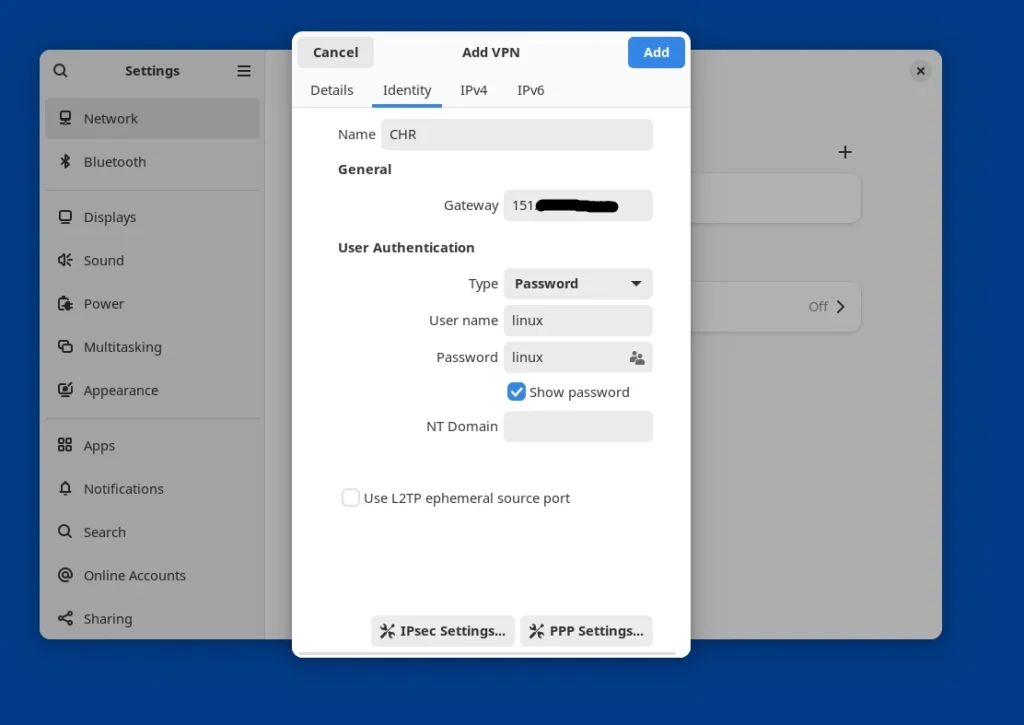
Task: Click the password storage options icon
Action: tap(636, 357)
